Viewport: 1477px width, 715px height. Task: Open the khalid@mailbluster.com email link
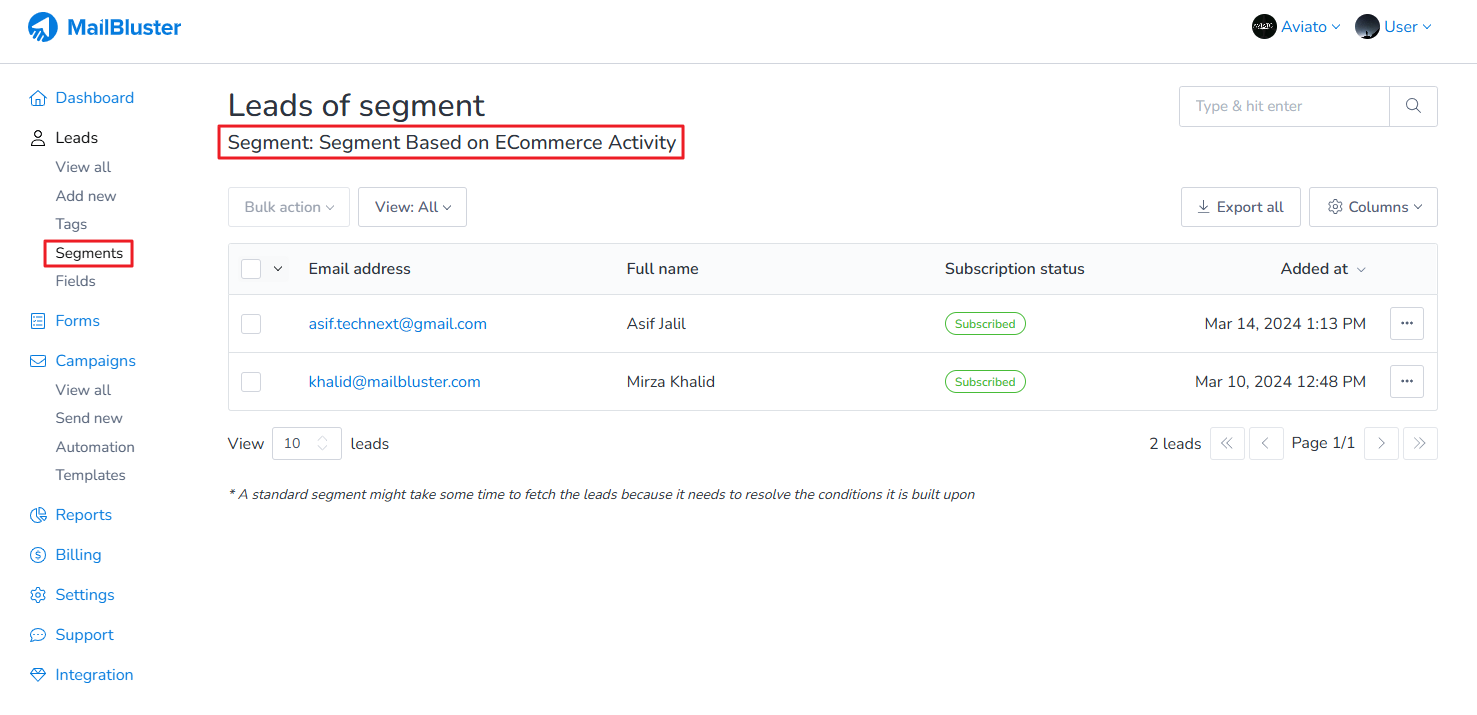[394, 382]
